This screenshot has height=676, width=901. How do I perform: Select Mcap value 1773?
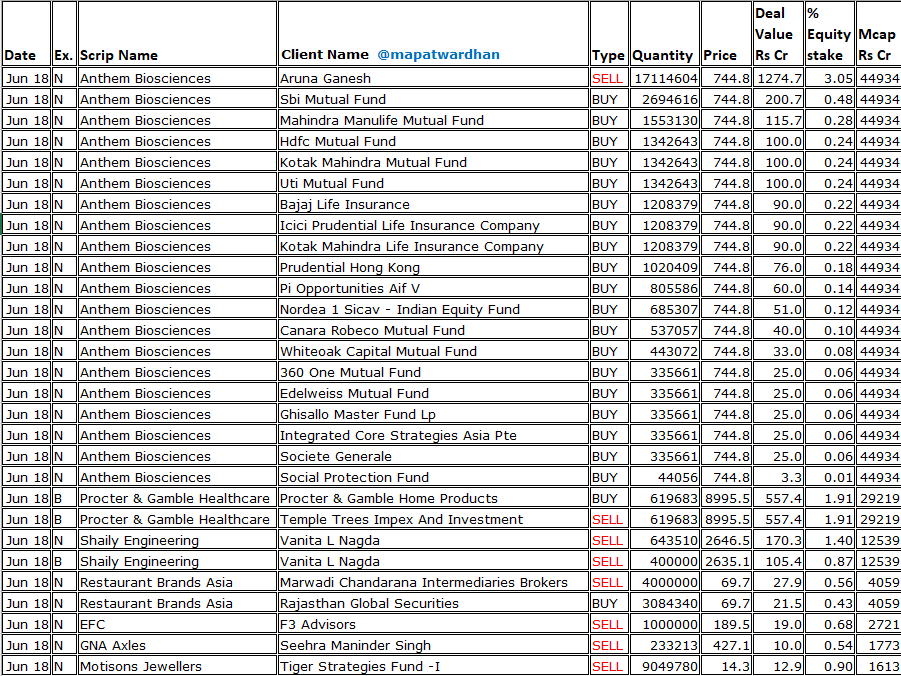[x=878, y=645]
